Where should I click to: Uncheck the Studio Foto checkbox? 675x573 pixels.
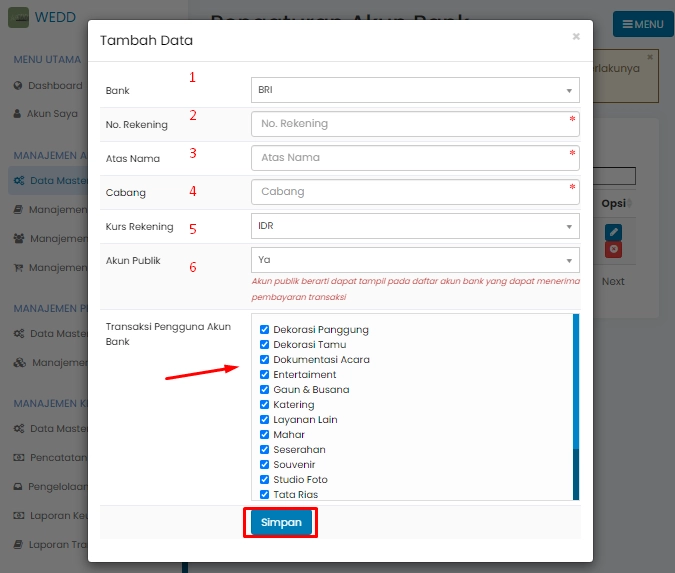click(264, 480)
